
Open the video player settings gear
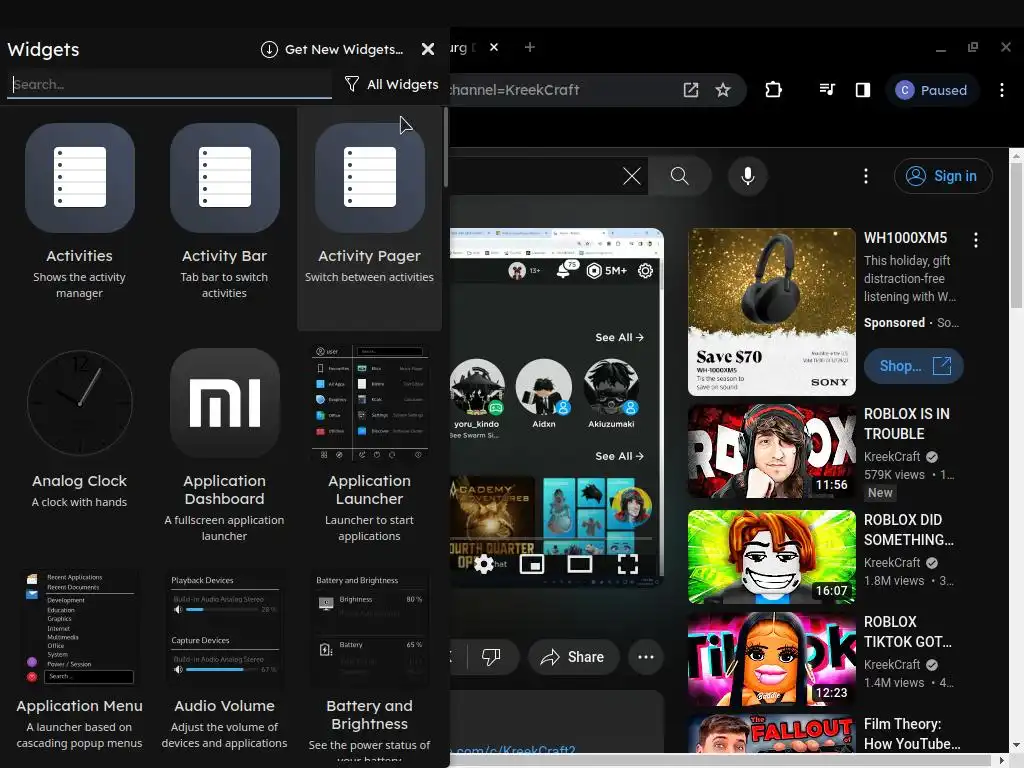[x=484, y=564]
